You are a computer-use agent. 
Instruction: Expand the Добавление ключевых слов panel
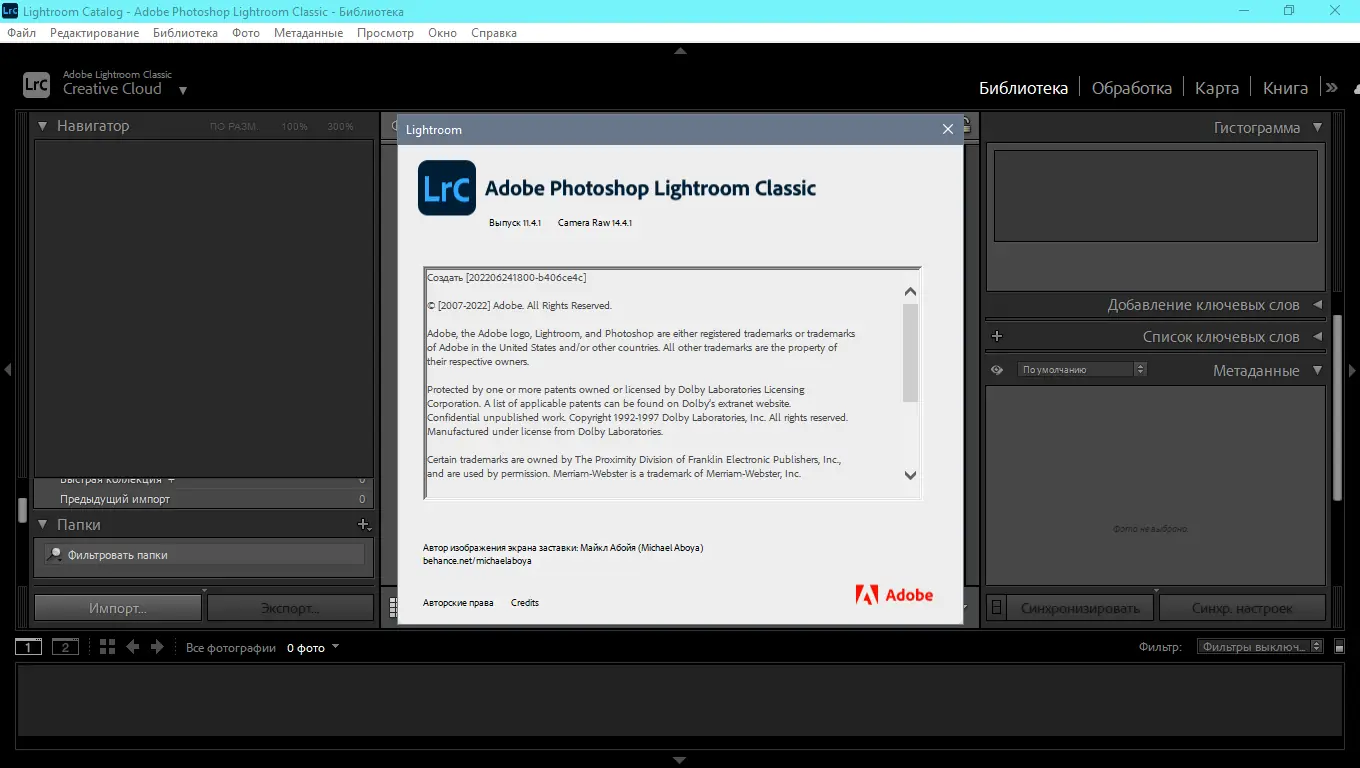point(1317,305)
